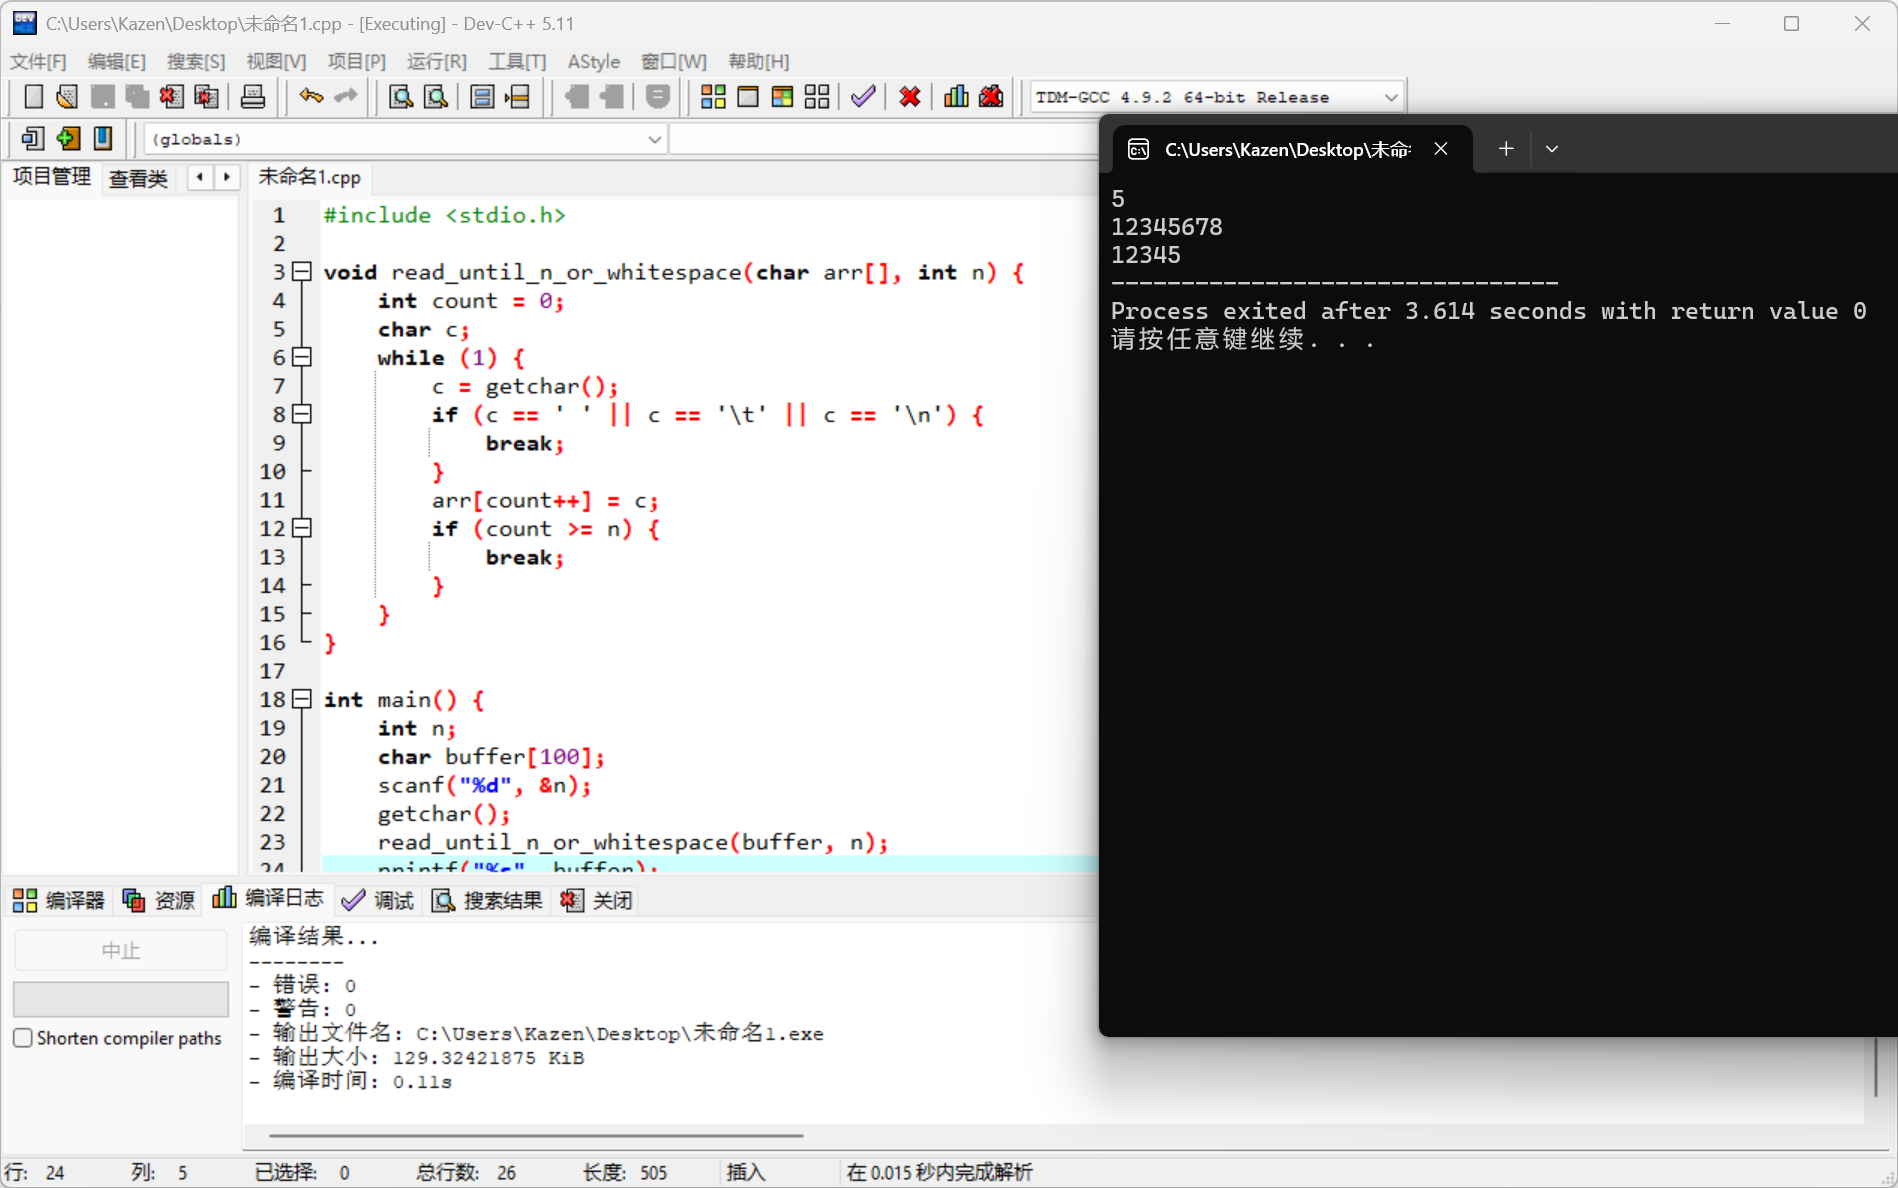Click the 中止 abort button

point(121,950)
